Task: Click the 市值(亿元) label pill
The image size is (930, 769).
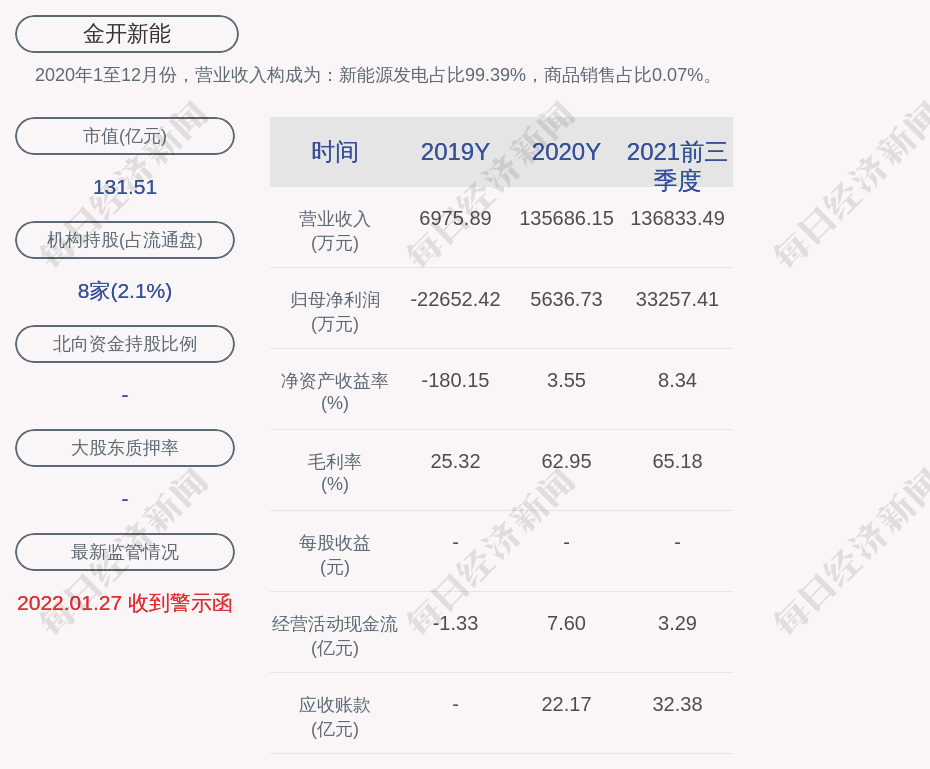Action: pos(125,136)
